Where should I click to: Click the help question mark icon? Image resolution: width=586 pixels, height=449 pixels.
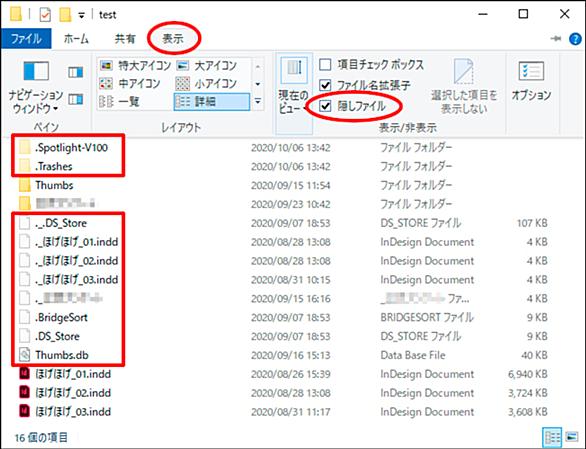pyautogui.click(x=575, y=39)
